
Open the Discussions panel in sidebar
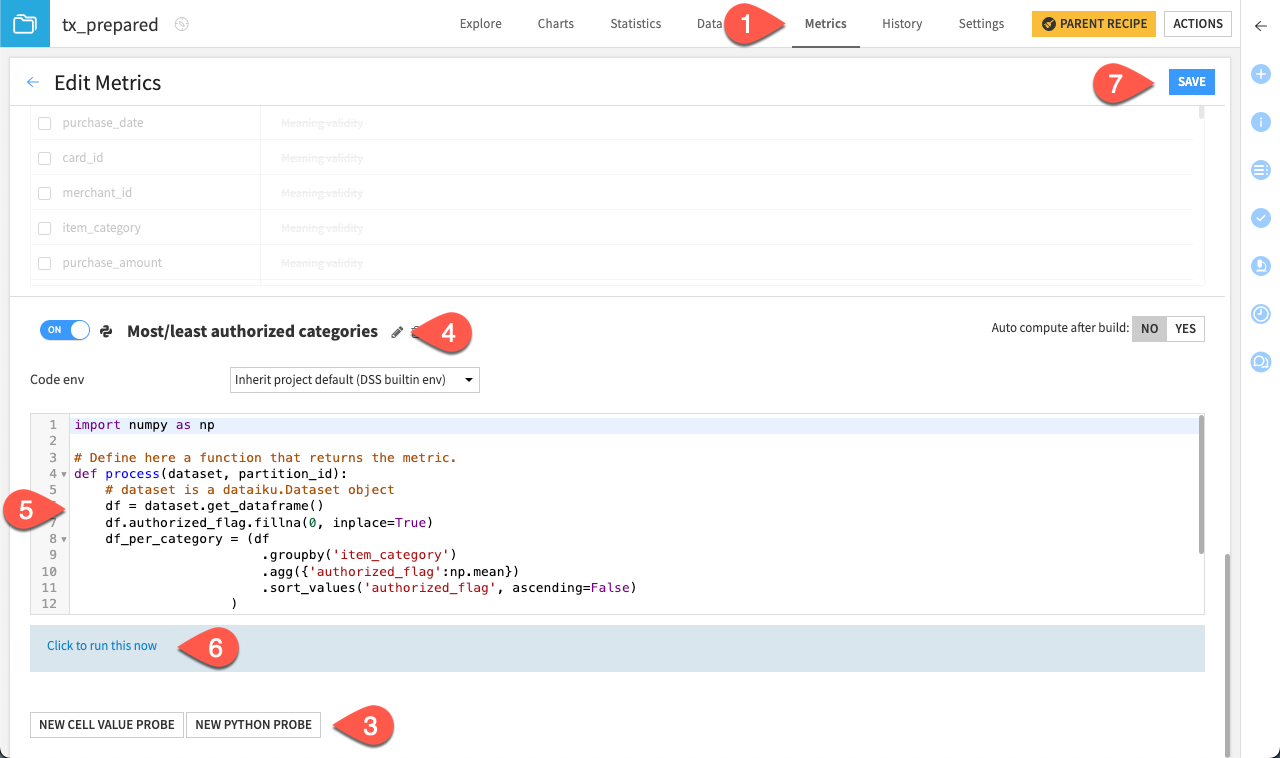(1261, 361)
